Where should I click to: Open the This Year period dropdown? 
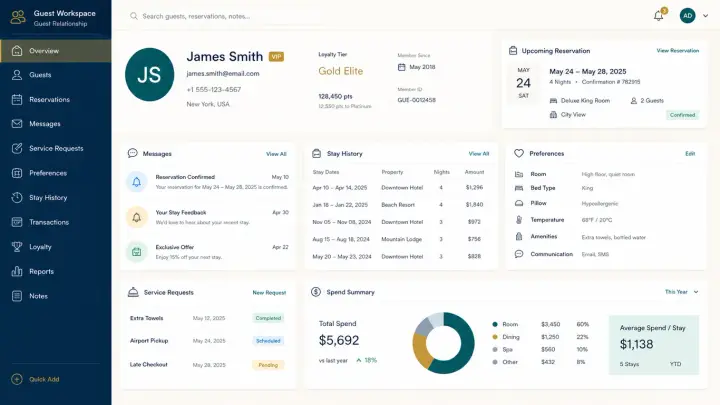681,292
